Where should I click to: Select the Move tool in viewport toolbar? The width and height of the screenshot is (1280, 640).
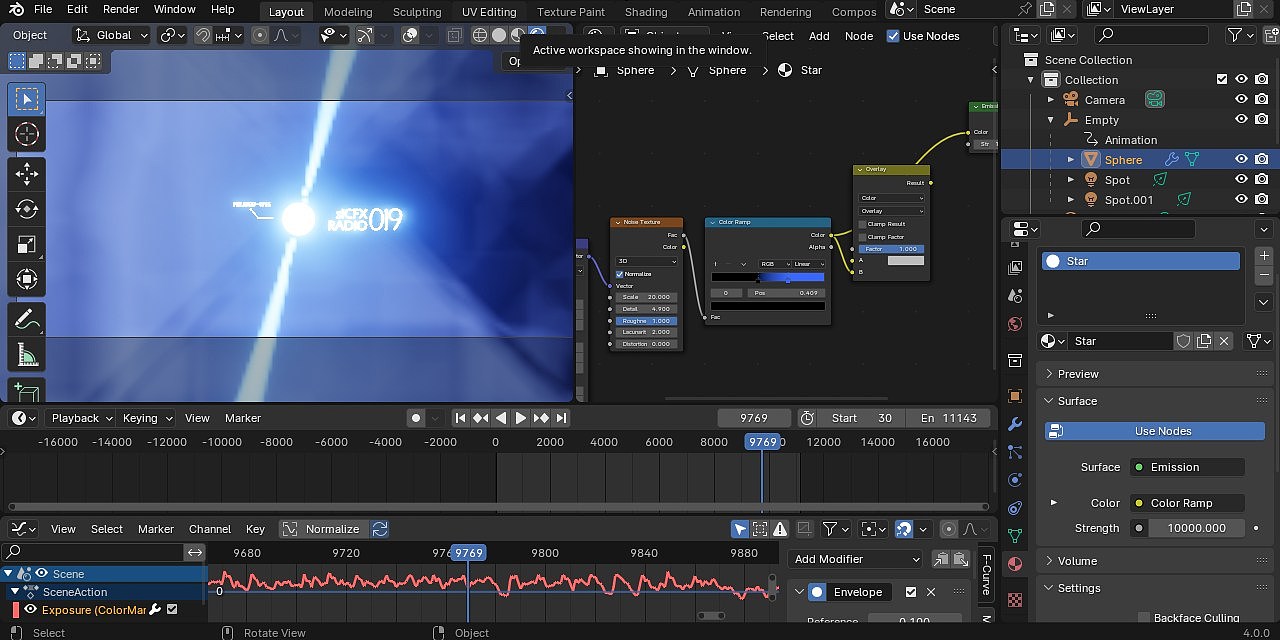click(27, 174)
